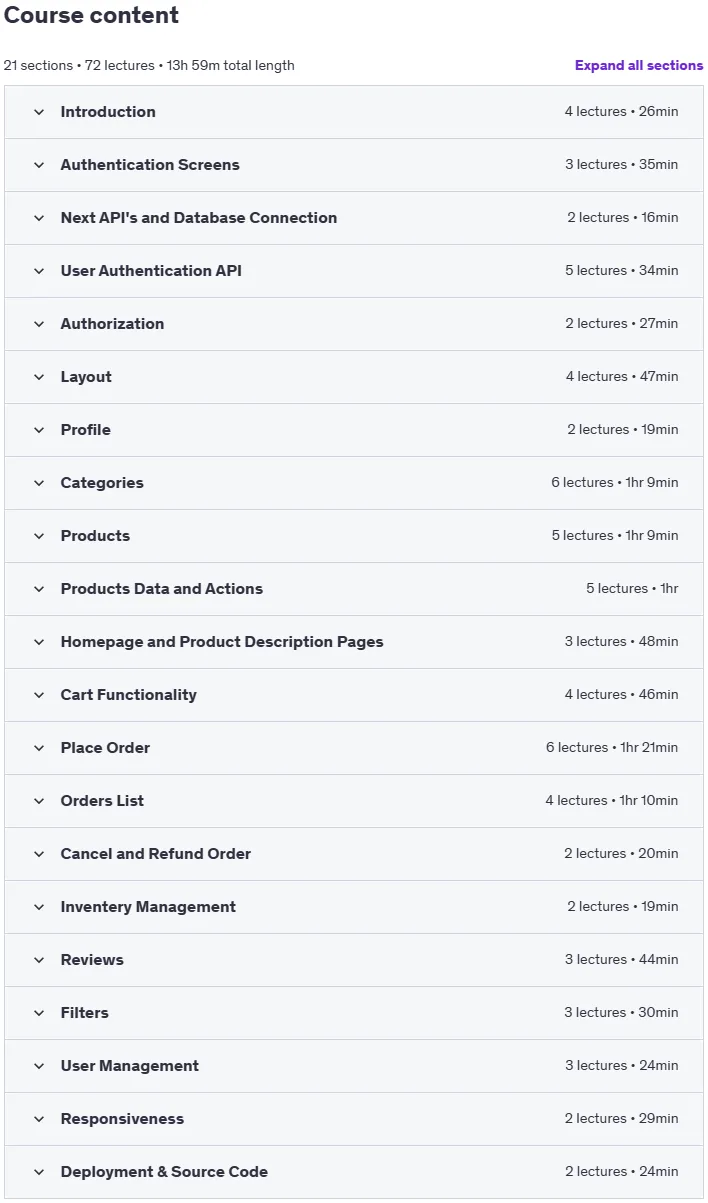Expand Next API's and Database Connection chevron
The width and height of the screenshot is (708, 1203).
(x=39, y=218)
